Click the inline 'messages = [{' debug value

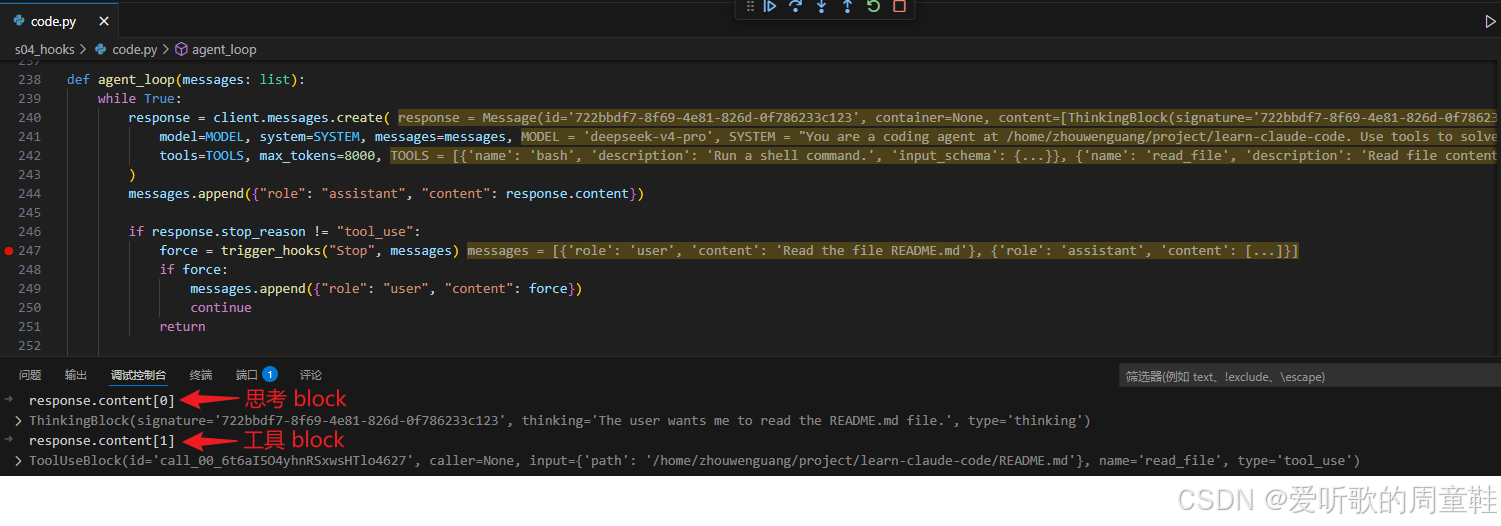tap(517, 251)
